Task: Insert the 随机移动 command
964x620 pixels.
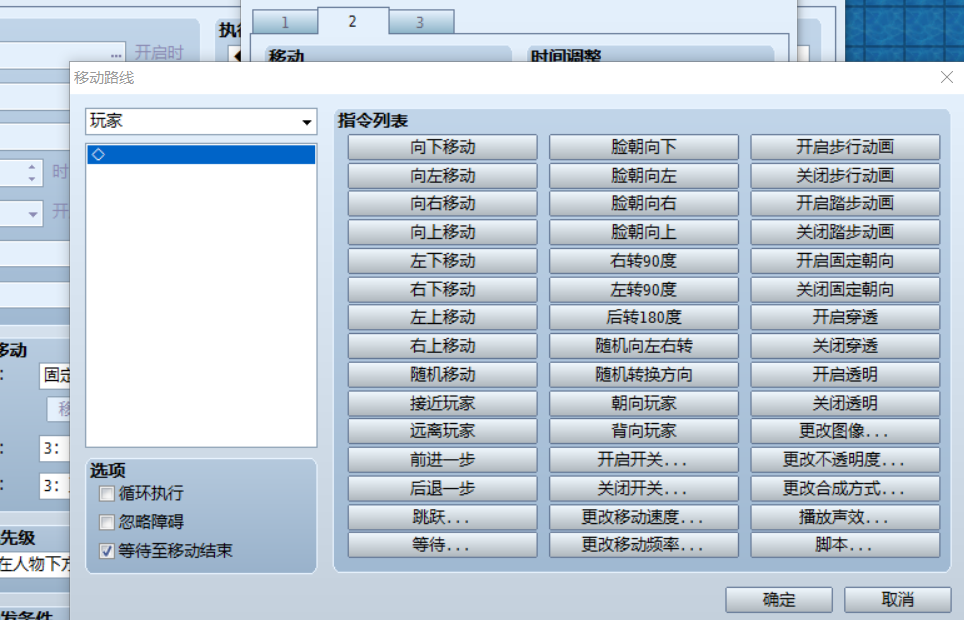Action: click(443, 375)
